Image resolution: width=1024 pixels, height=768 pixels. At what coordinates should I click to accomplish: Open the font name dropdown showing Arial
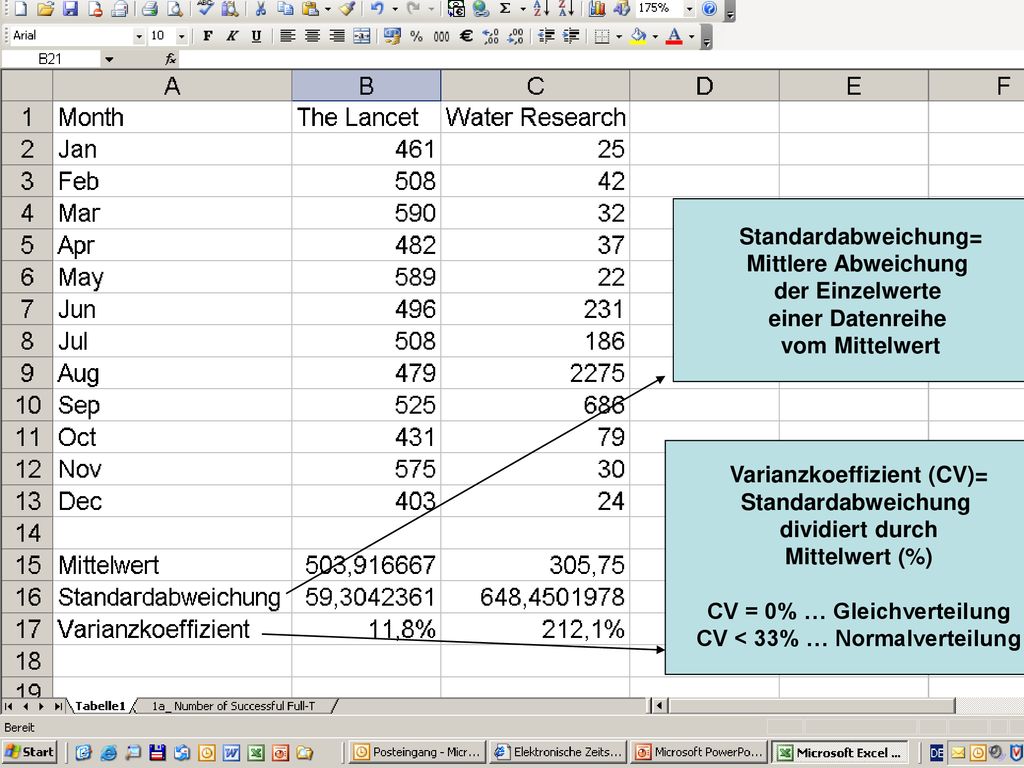pos(138,37)
